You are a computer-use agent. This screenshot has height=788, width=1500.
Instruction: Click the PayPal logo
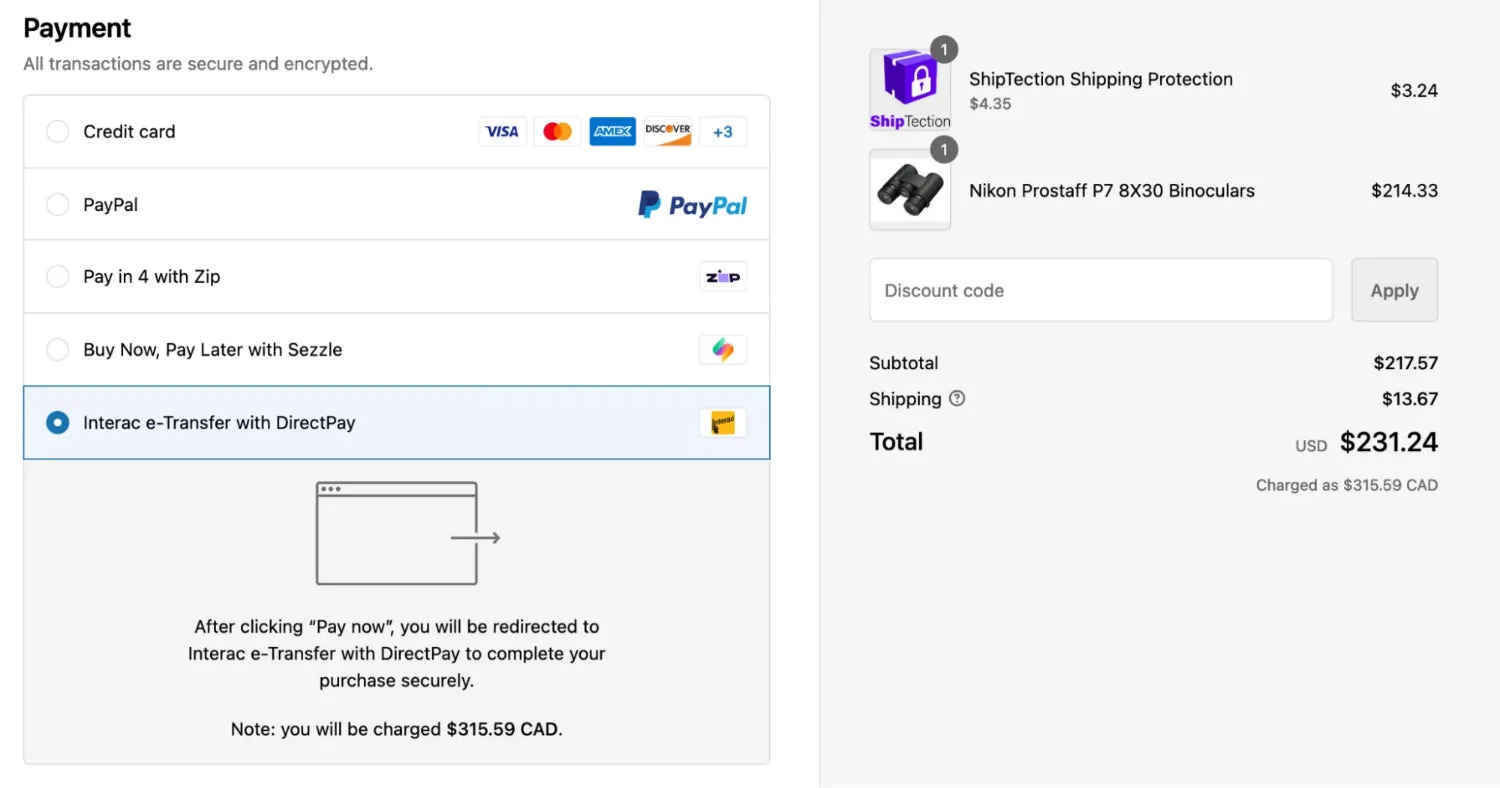[x=692, y=205]
